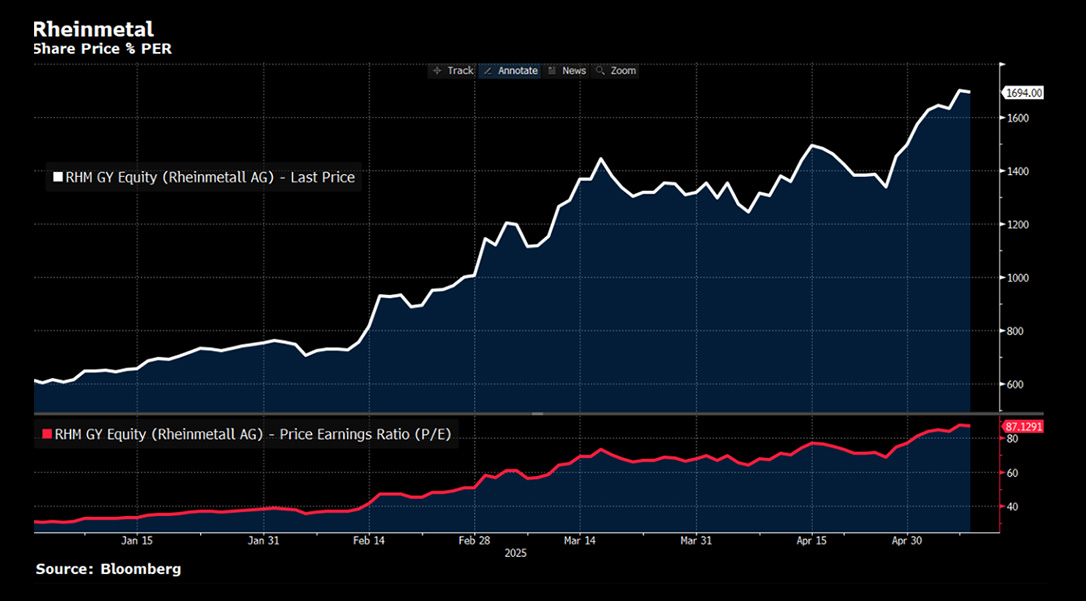This screenshot has height=601, width=1086.
Task: Click the Apr 30 date label
Action: click(906, 540)
